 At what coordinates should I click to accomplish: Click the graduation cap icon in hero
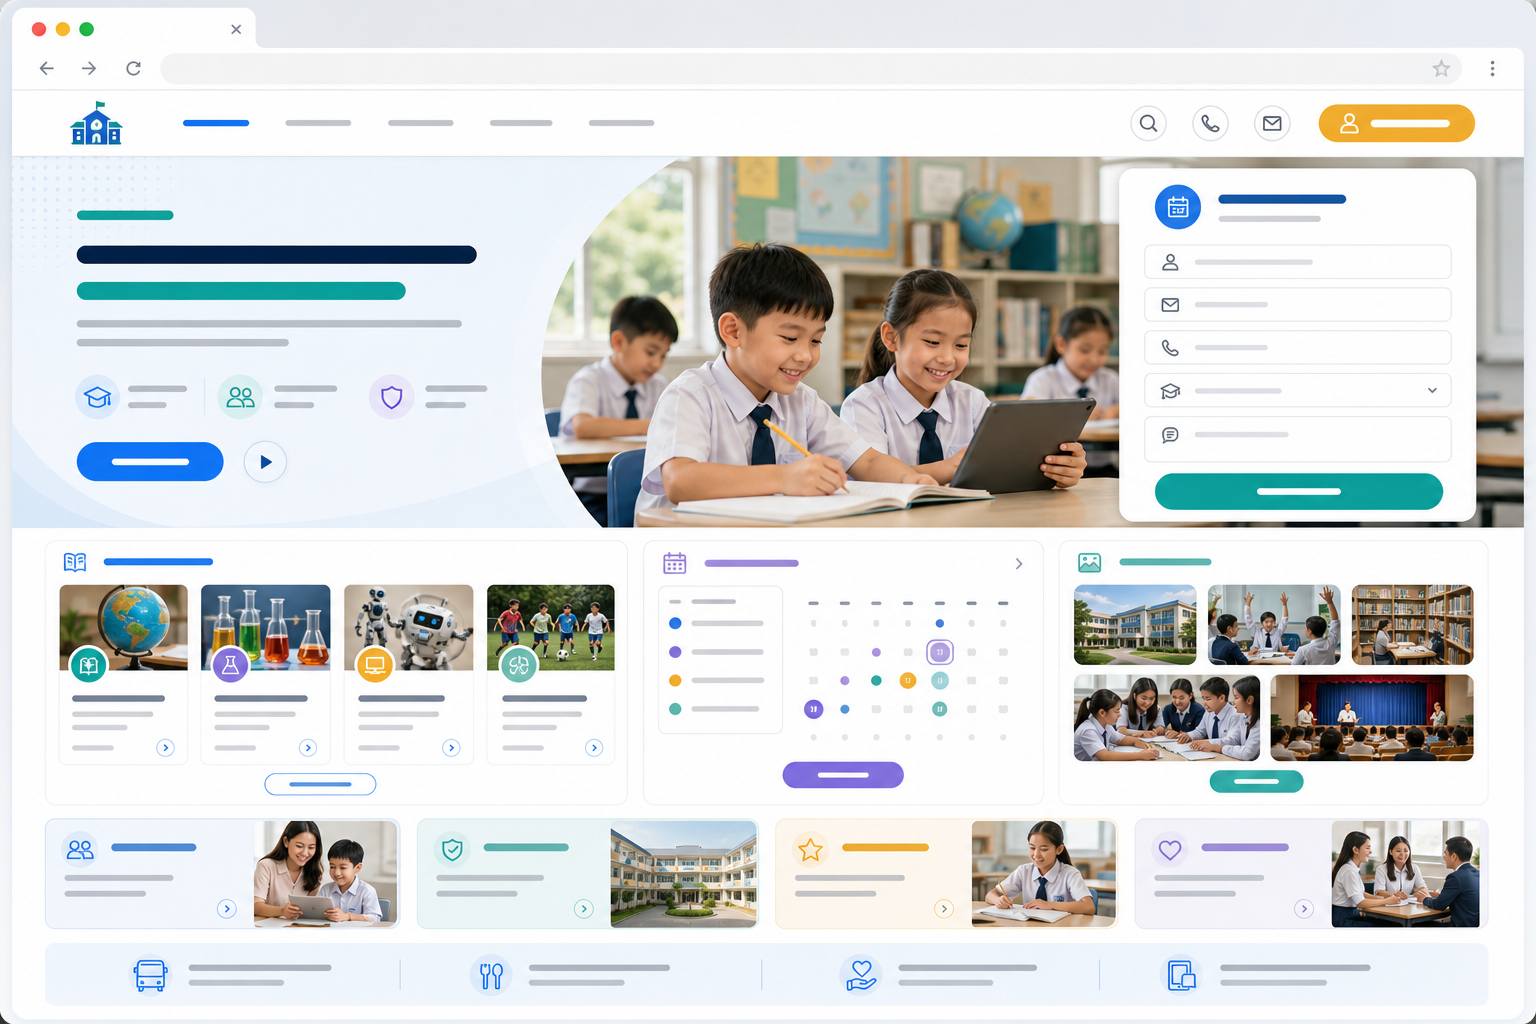point(97,397)
